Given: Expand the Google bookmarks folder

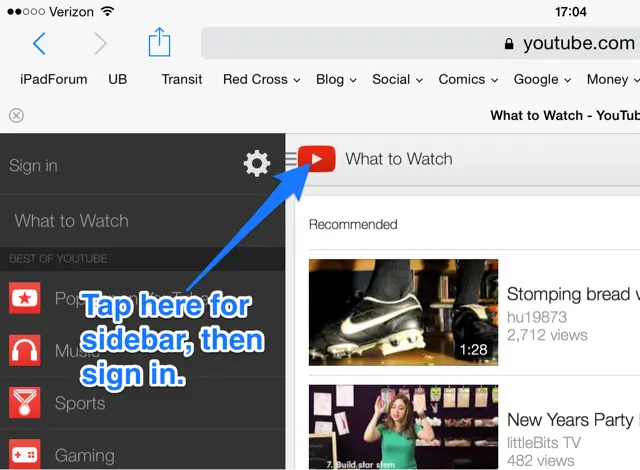Looking at the screenshot, I should coord(542,79).
